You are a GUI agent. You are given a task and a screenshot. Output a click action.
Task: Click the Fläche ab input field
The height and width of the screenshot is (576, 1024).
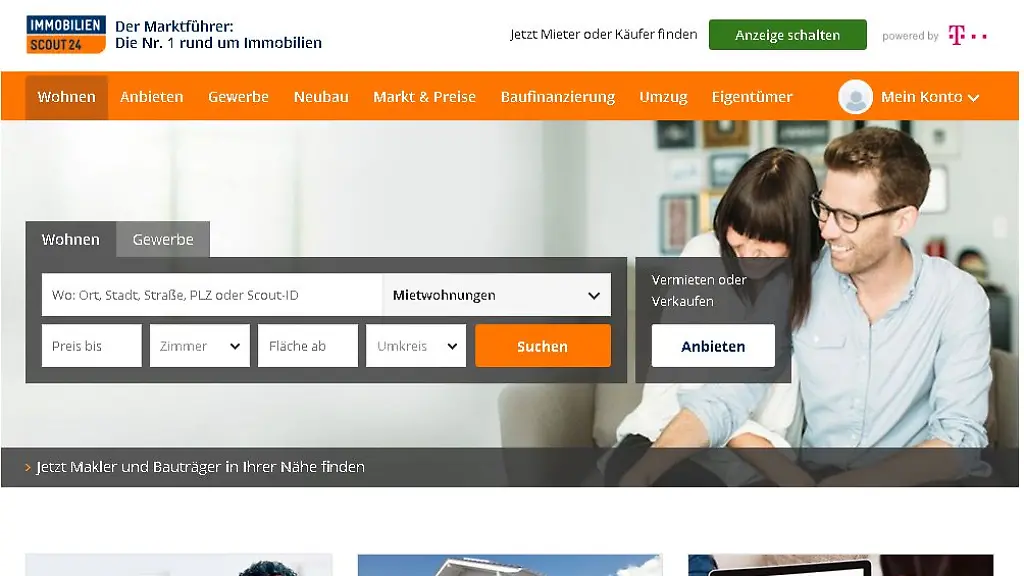(x=308, y=346)
